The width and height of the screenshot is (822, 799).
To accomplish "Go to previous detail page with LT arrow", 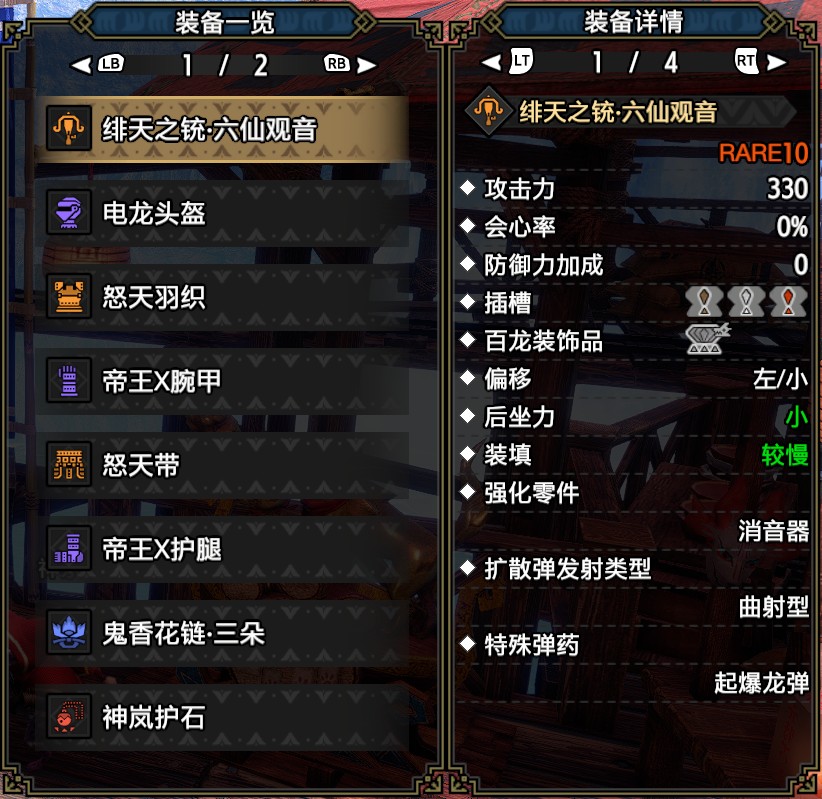I will click(x=507, y=62).
